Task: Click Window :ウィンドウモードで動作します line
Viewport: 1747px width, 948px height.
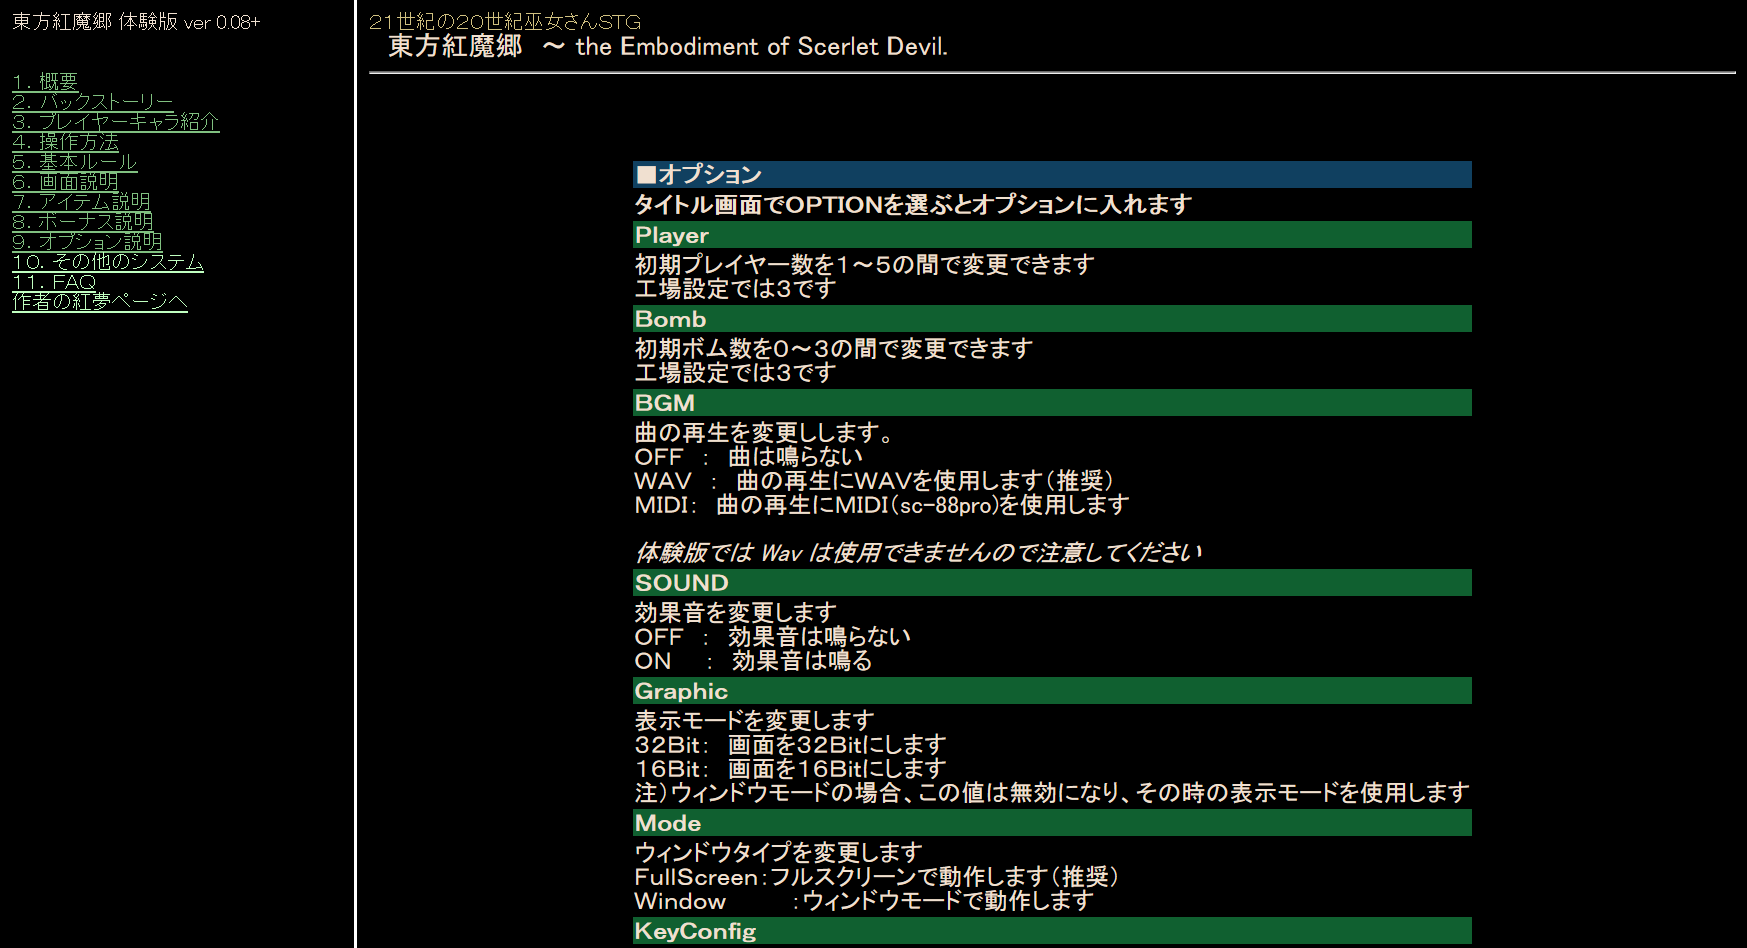Action: (x=865, y=901)
